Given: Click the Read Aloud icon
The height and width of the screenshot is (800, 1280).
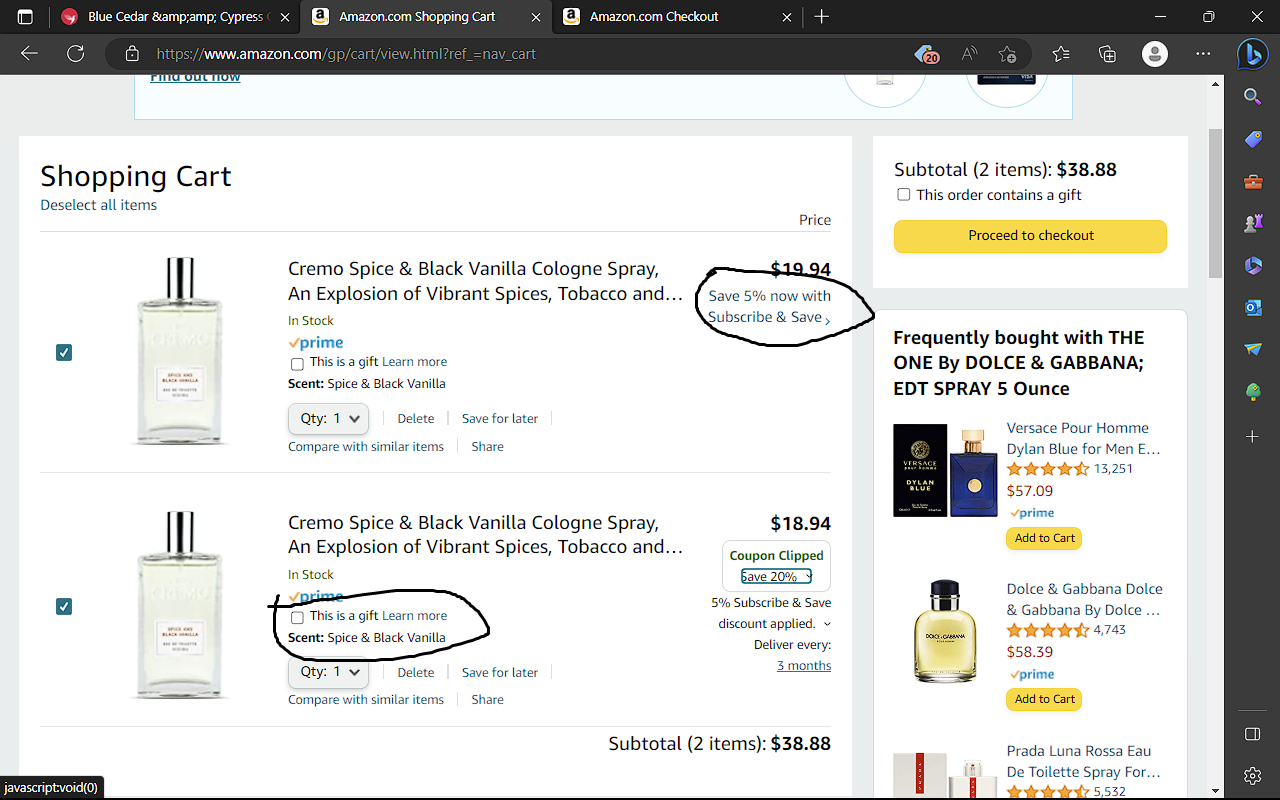Looking at the screenshot, I should [969, 54].
